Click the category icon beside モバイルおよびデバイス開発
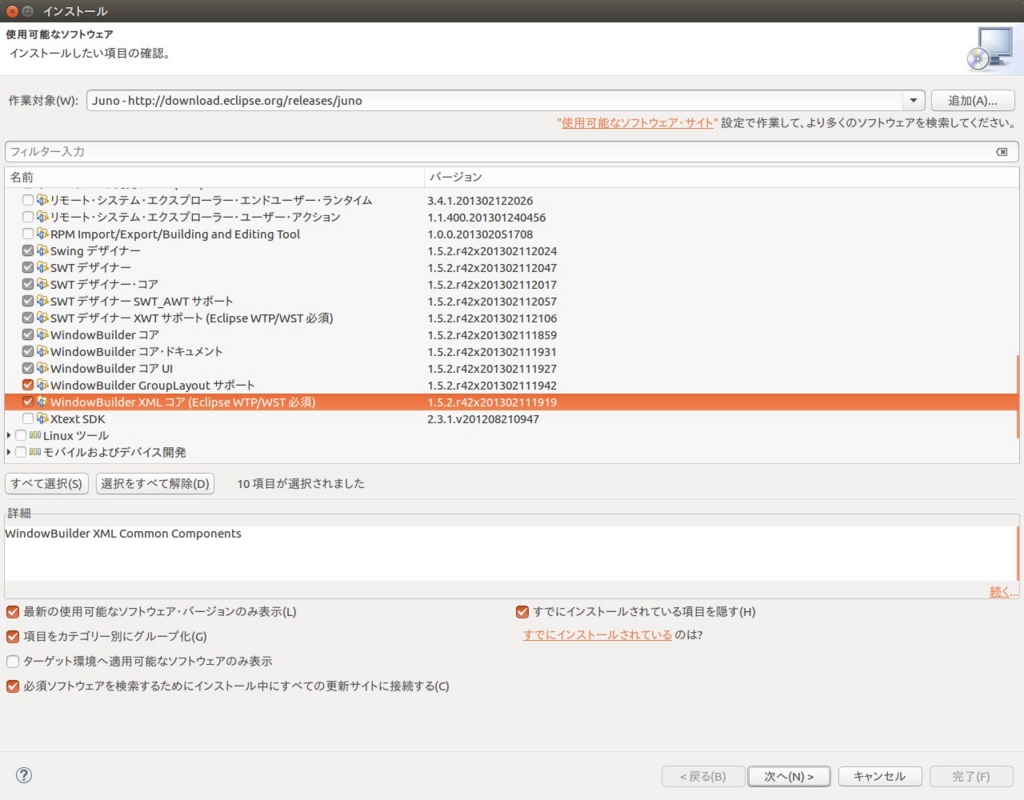 (x=35, y=452)
